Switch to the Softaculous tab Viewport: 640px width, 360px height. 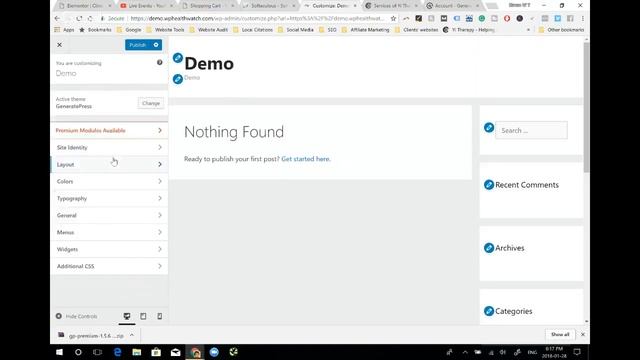(269, 6)
